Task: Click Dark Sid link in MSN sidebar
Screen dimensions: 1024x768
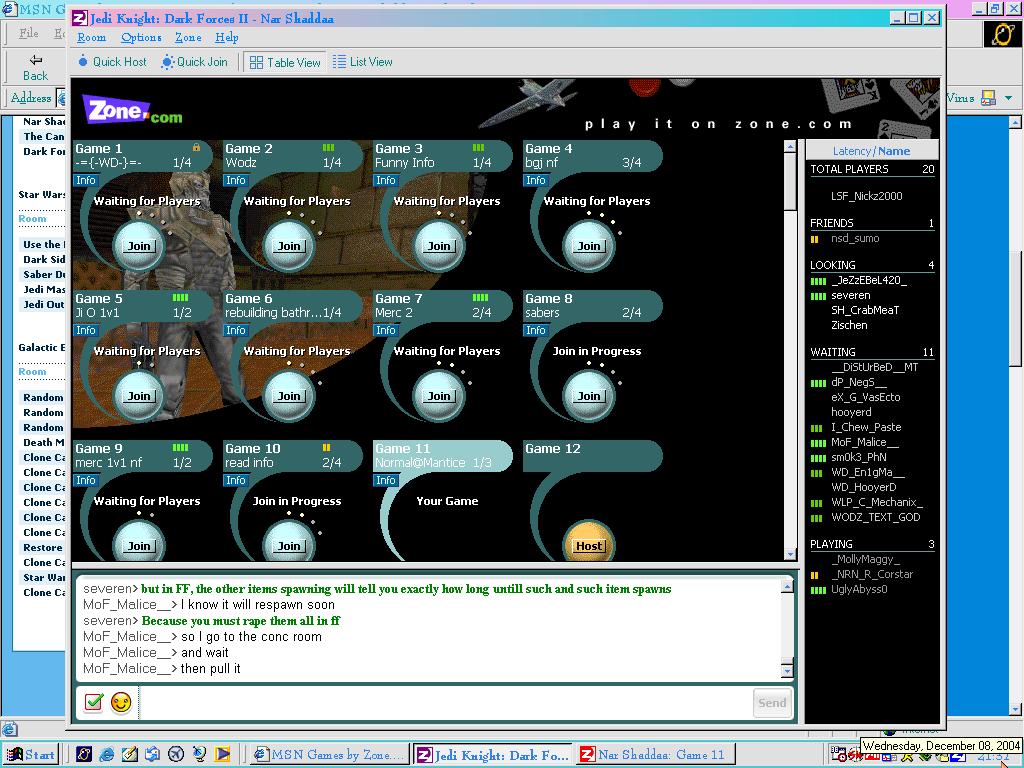Action: click(x=44, y=259)
